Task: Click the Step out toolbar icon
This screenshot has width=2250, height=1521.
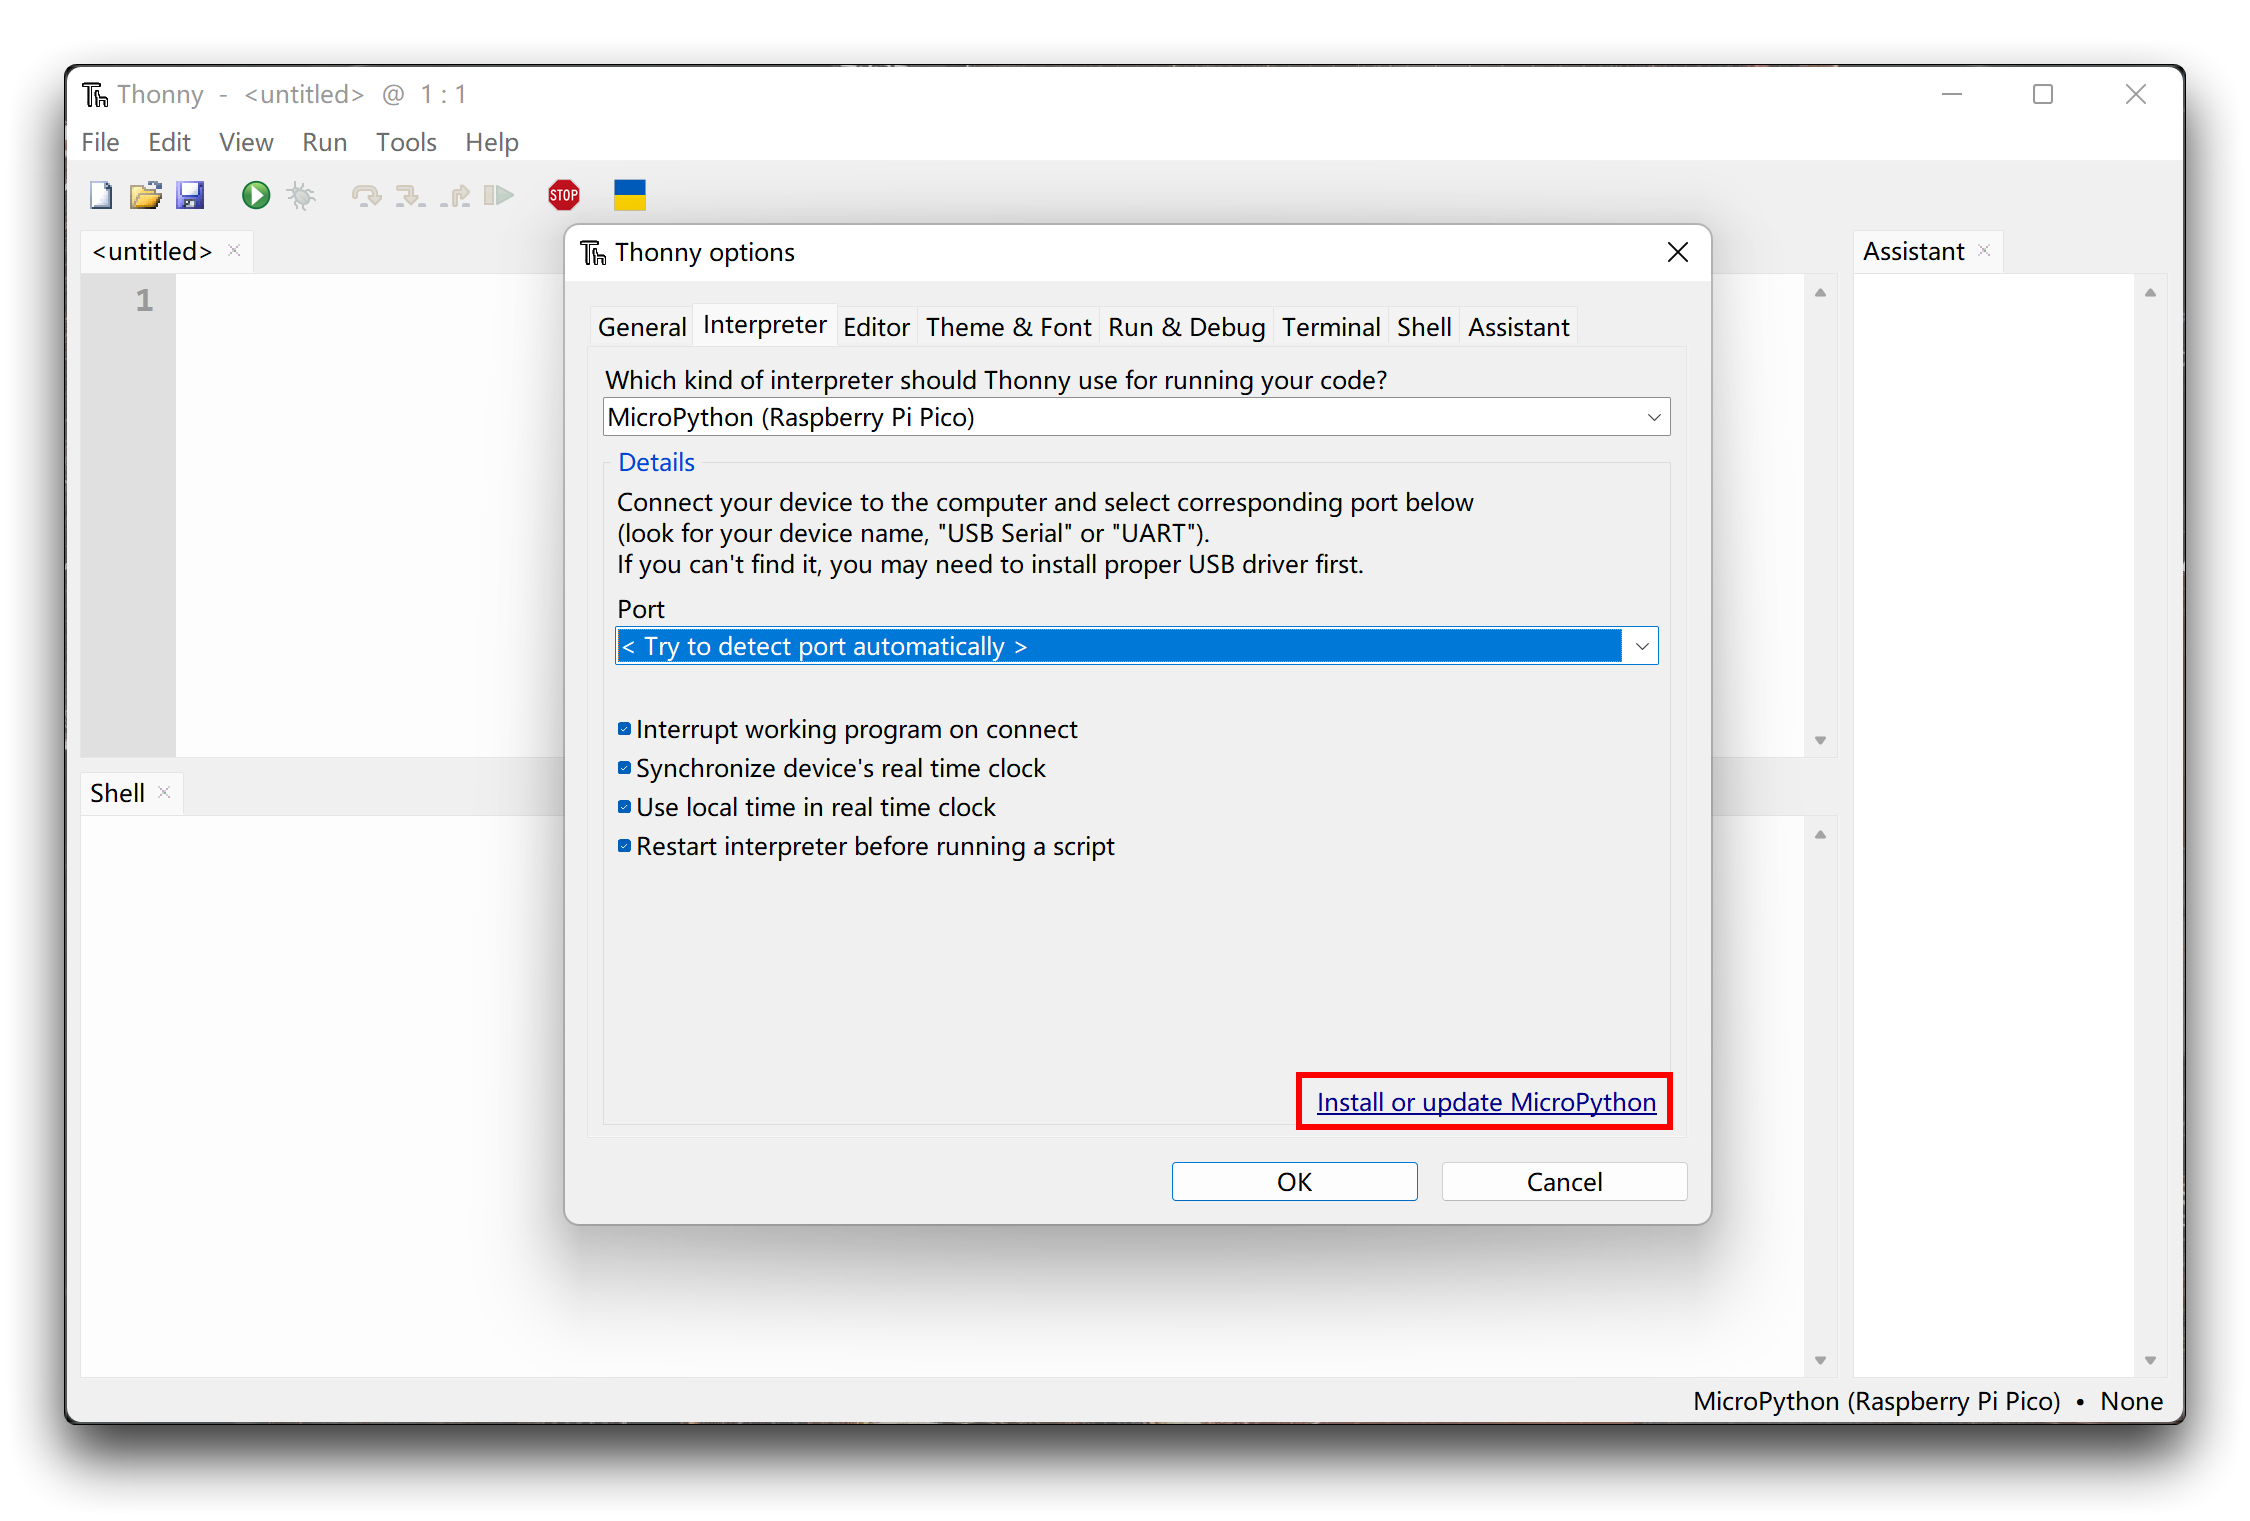Action: (455, 195)
